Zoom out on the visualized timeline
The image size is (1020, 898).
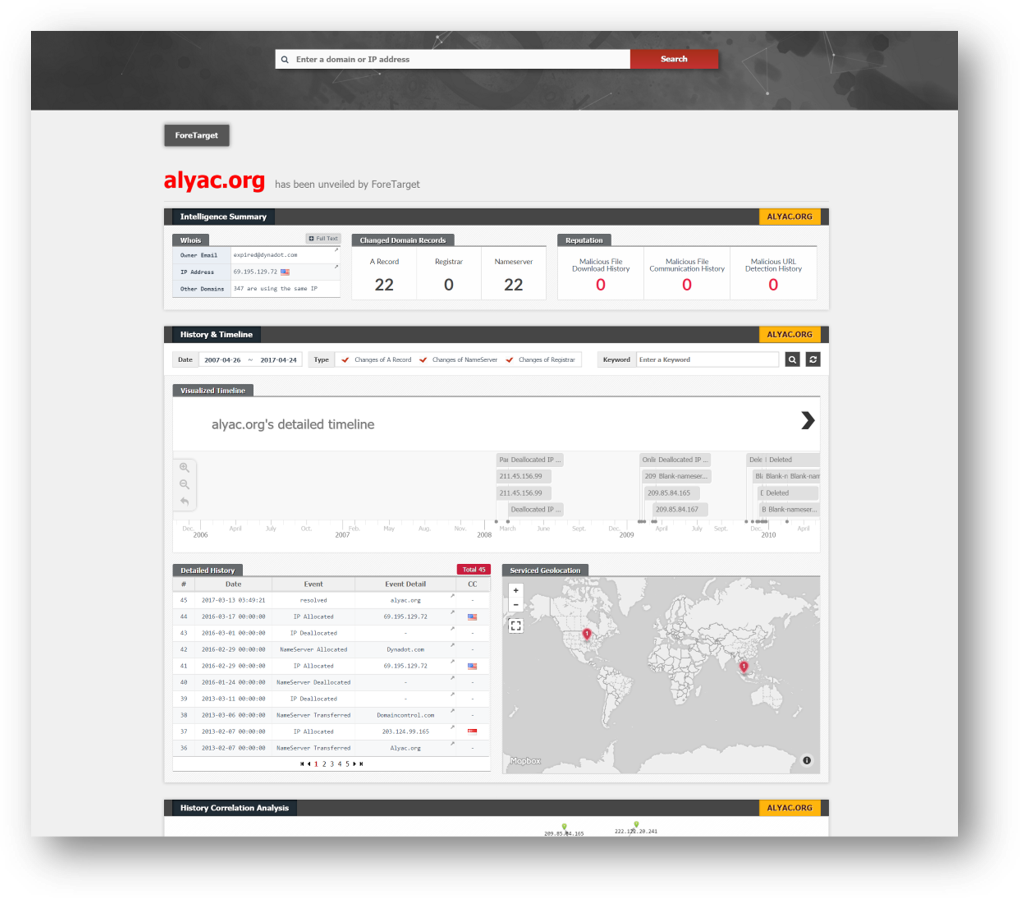click(185, 484)
